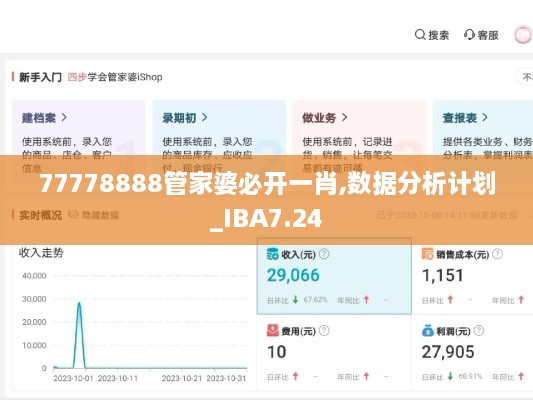
Task: Click the 搜索 search text link
Action: (439, 35)
